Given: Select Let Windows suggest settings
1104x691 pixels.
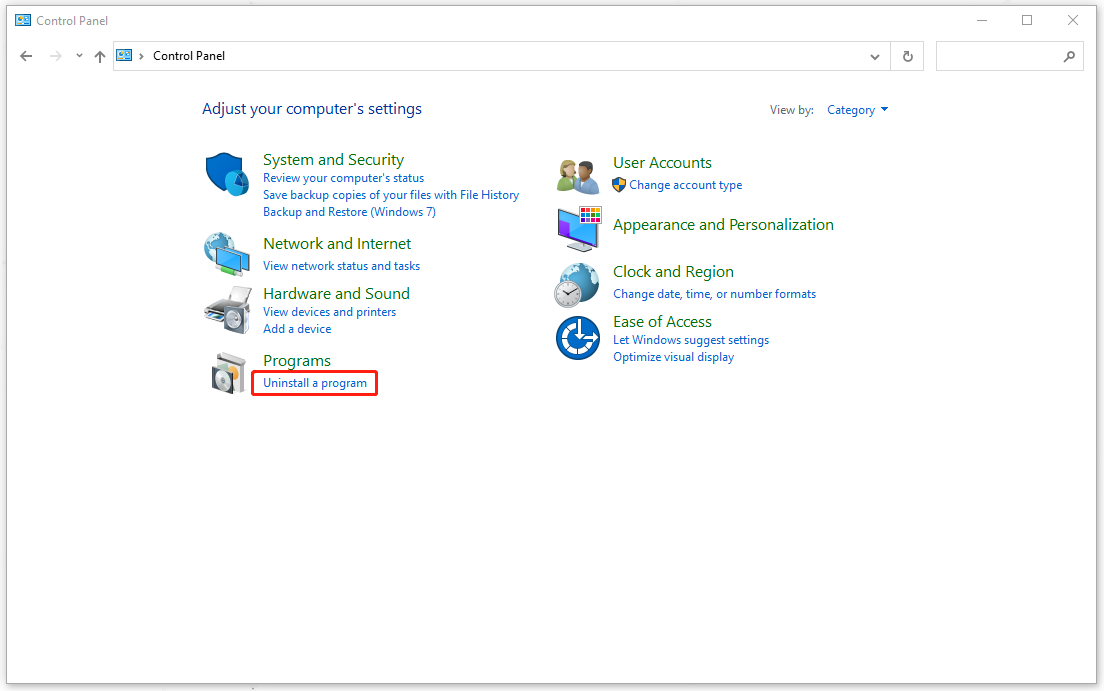Looking at the screenshot, I should click(691, 340).
